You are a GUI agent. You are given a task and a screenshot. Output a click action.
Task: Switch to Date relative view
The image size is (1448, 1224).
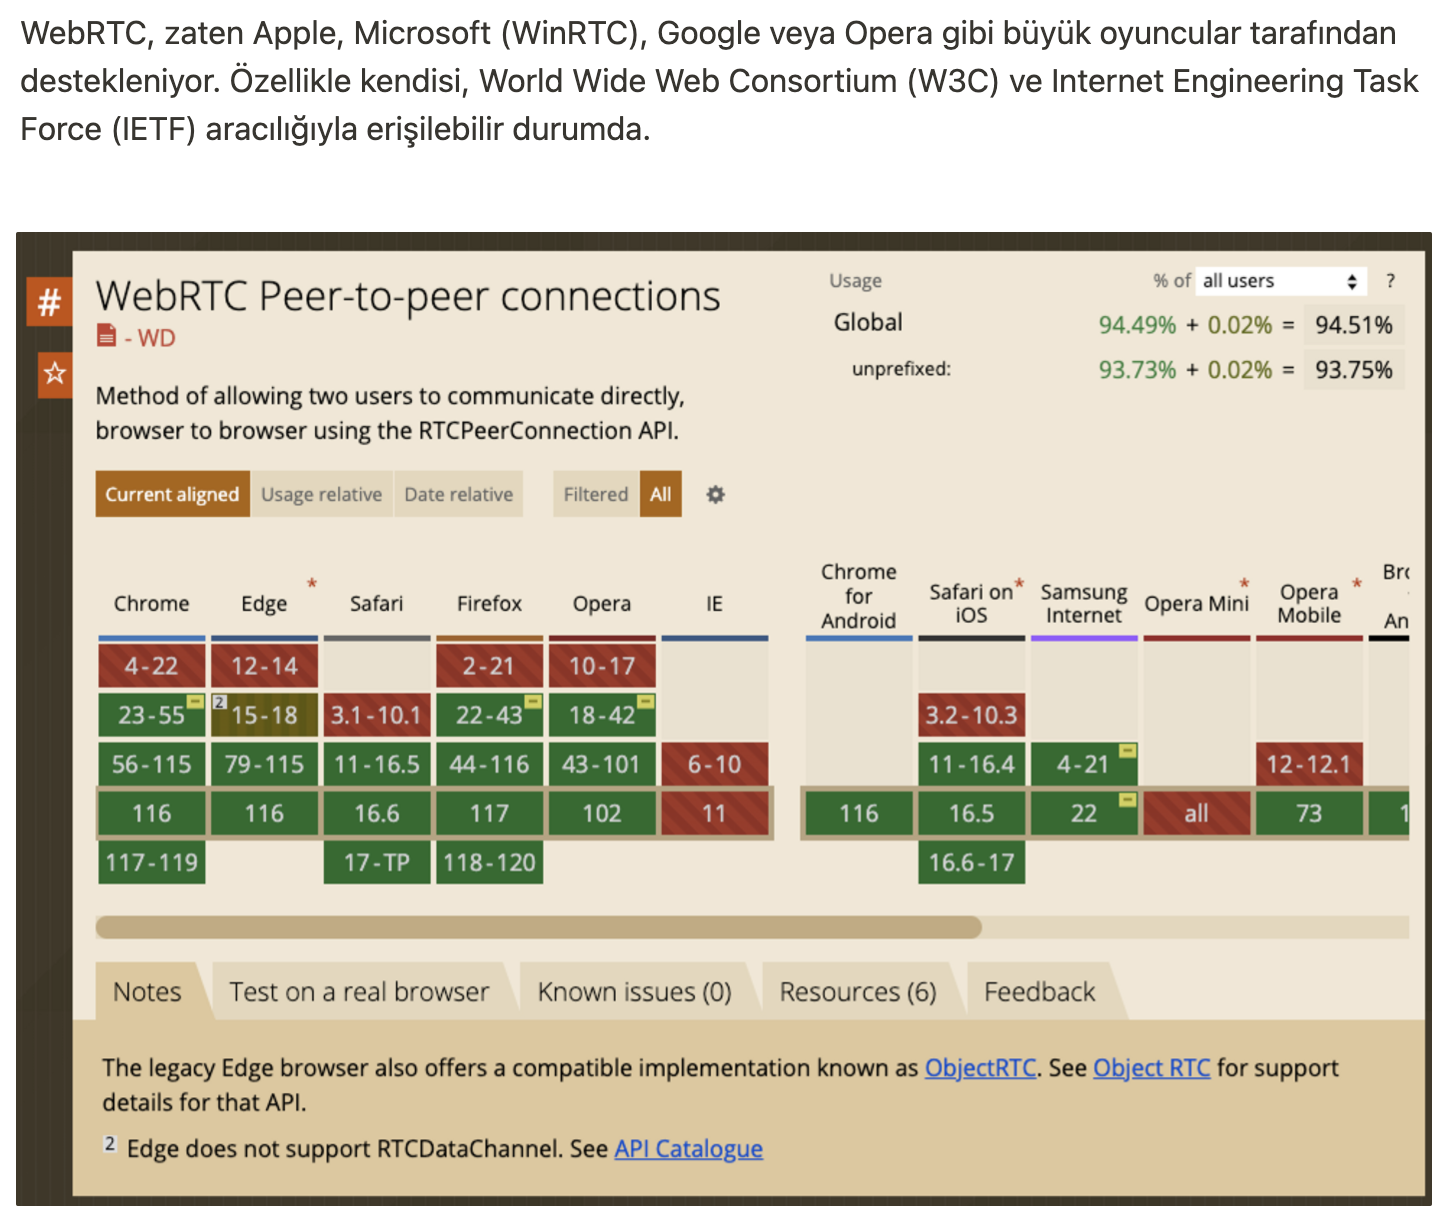pos(459,494)
